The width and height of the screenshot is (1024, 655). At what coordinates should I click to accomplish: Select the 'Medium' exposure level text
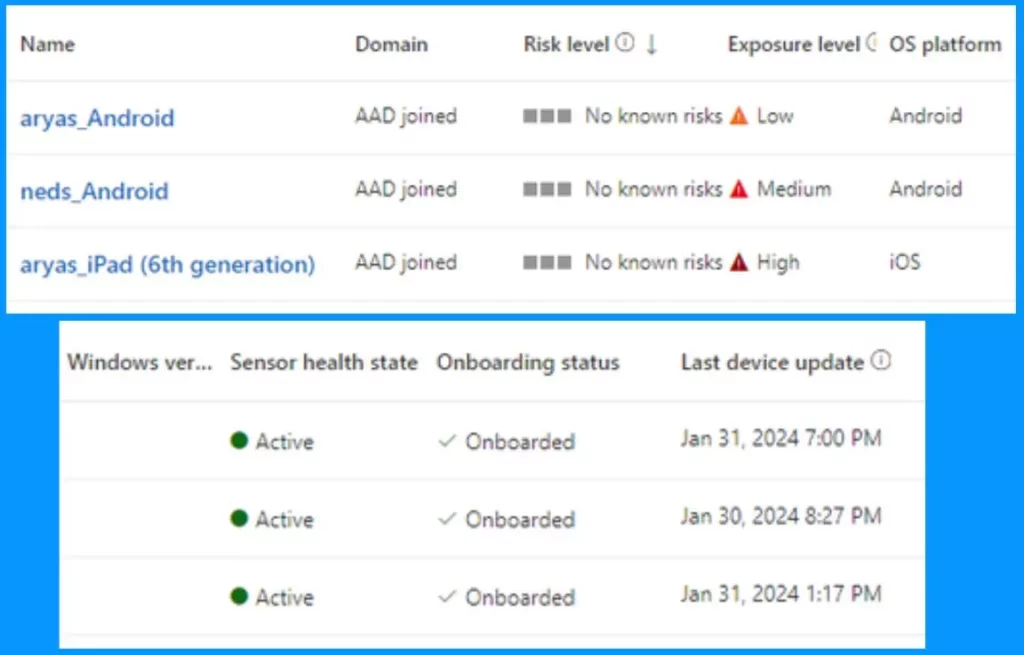(x=793, y=189)
